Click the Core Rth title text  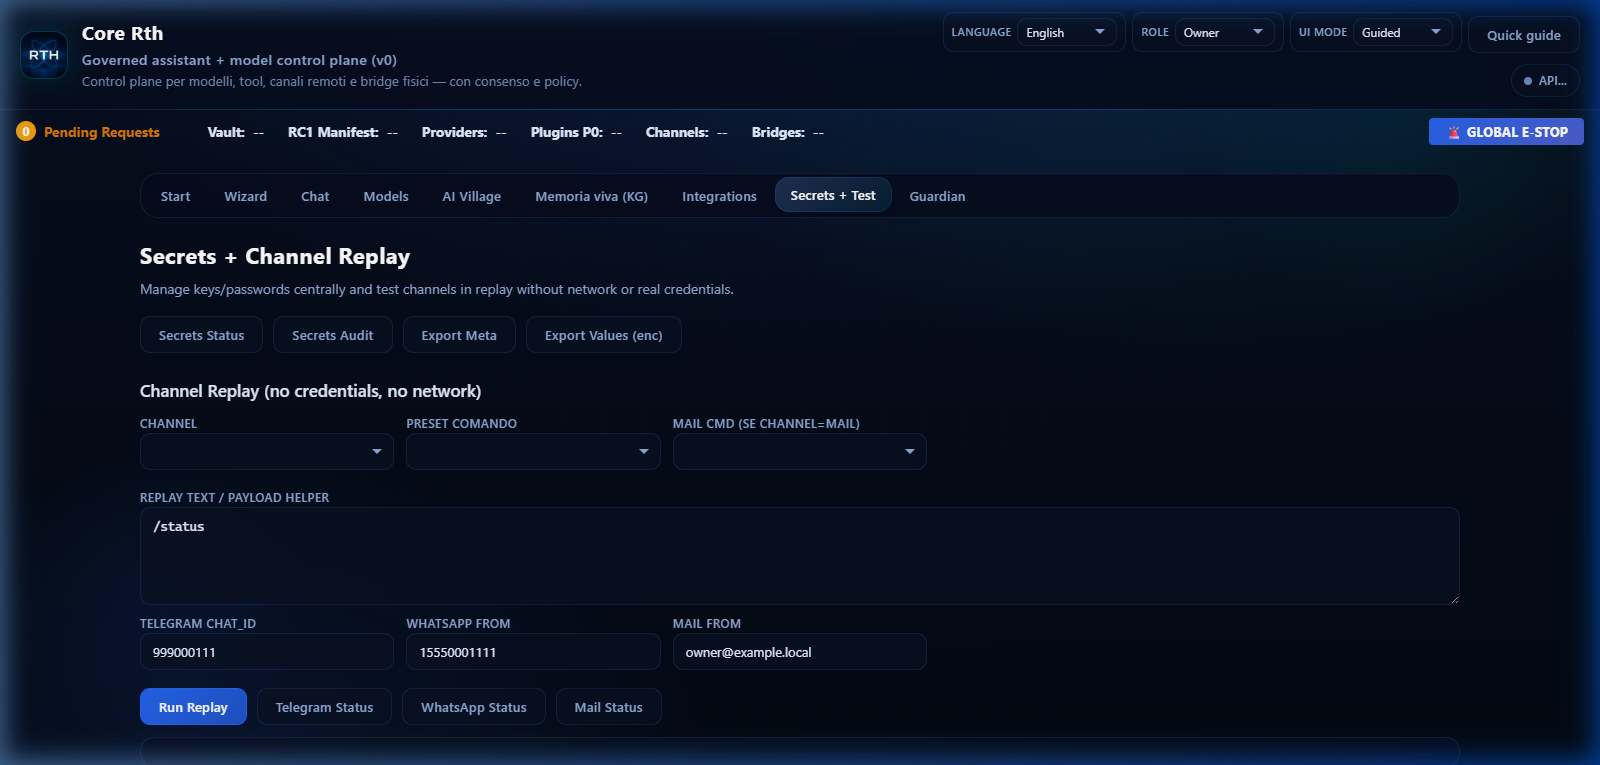pos(122,34)
